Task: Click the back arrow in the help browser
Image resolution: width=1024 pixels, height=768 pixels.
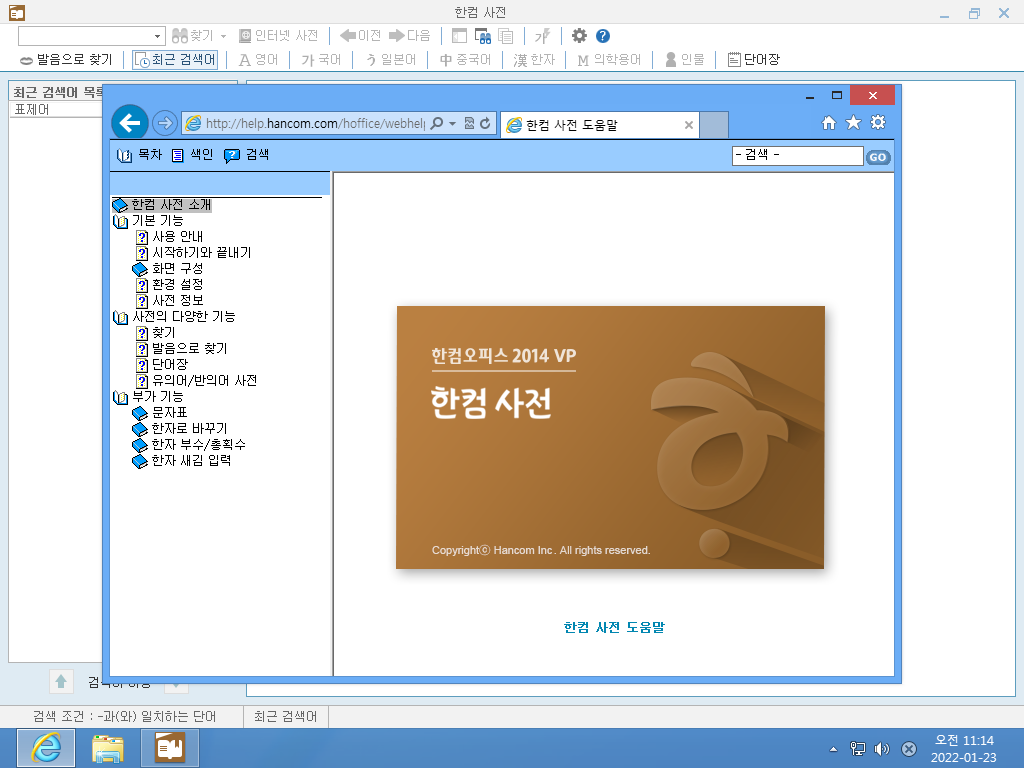Action: (130, 123)
